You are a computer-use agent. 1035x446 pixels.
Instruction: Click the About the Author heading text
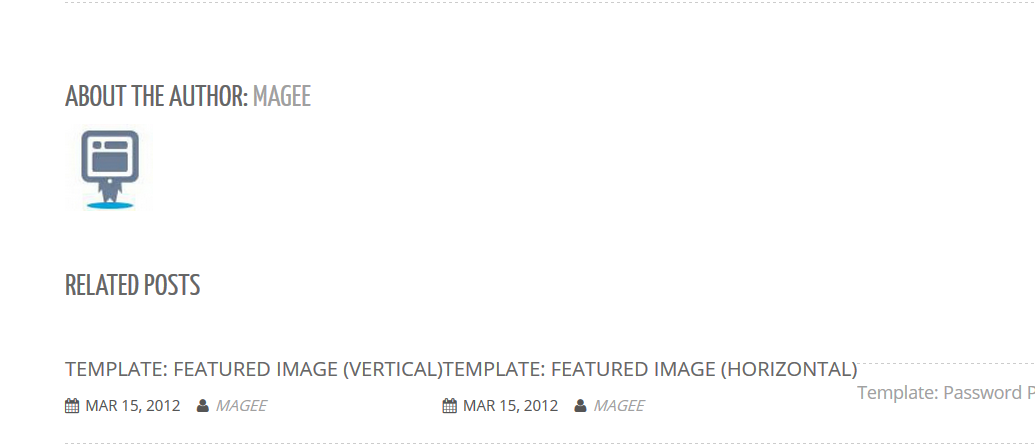(156, 96)
